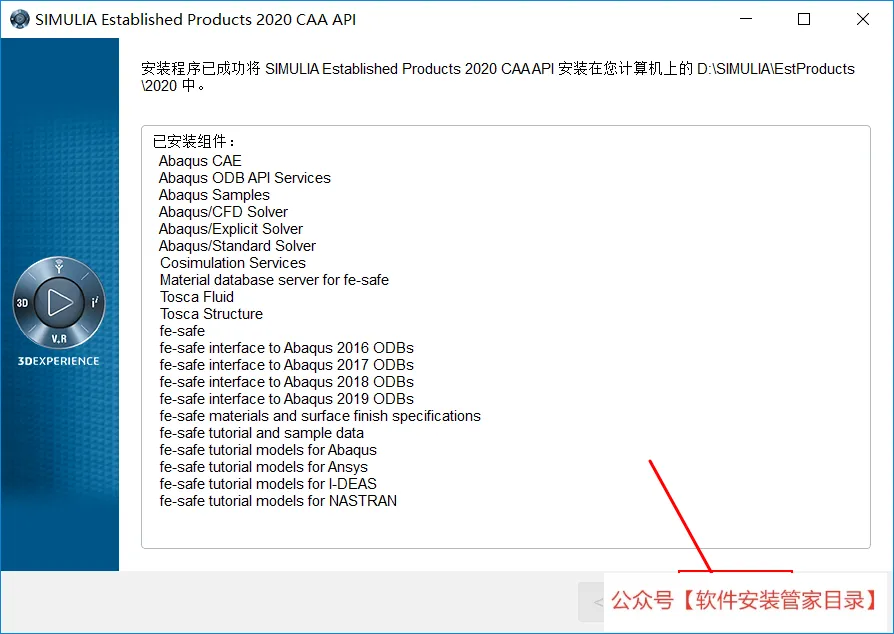The height and width of the screenshot is (634, 894).
Task: Click 'fe-safe tutorial and sample data'
Action: pos(262,433)
